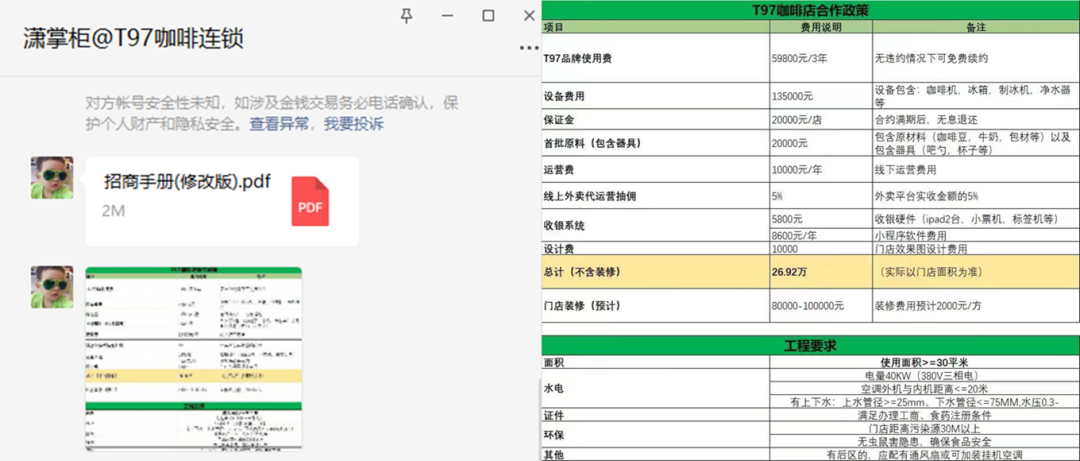Click the sender avatar beside the table image
The height and width of the screenshot is (461, 1080).
(52, 287)
